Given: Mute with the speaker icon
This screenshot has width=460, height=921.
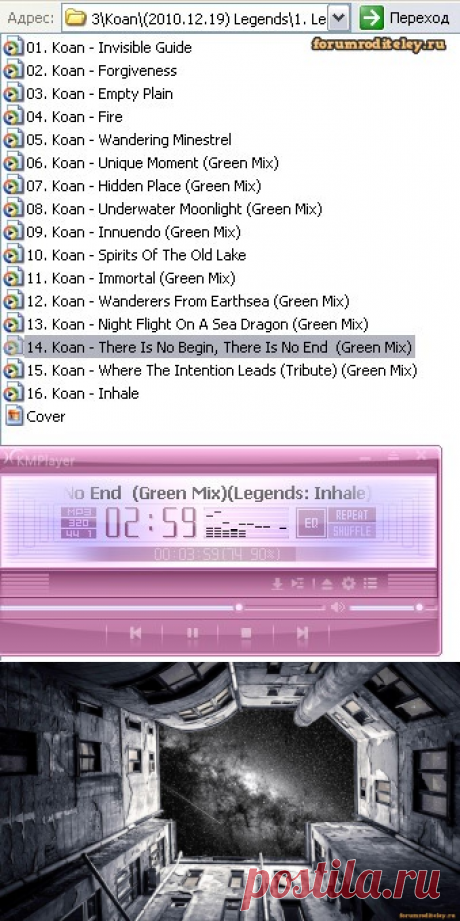Looking at the screenshot, I should click(x=338, y=607).
